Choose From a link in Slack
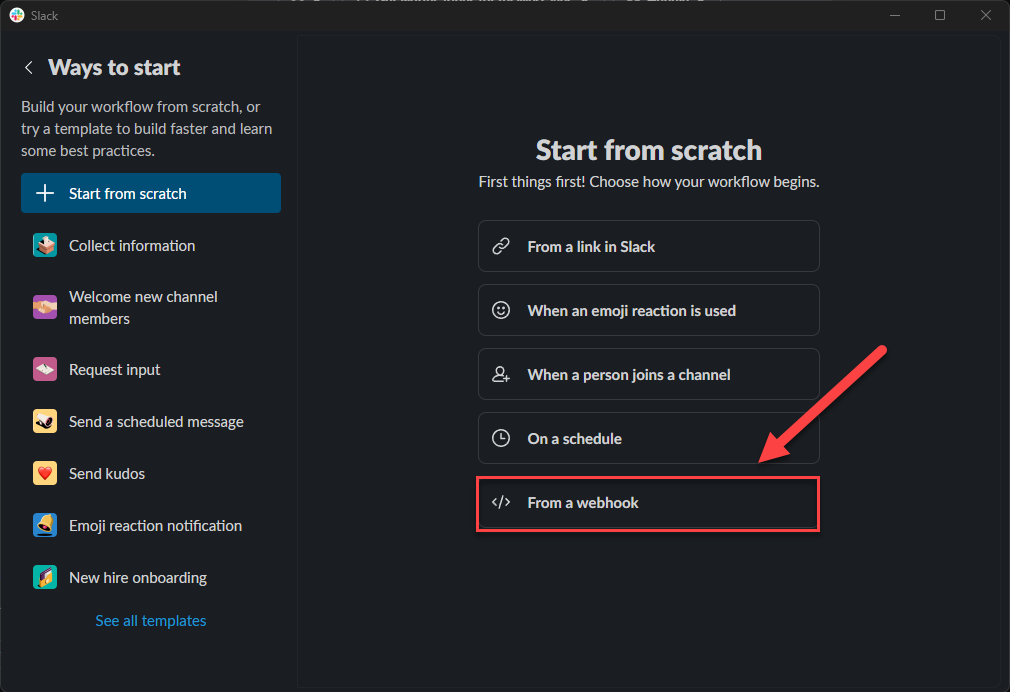The image size is (1010, 692). [648, 247]
